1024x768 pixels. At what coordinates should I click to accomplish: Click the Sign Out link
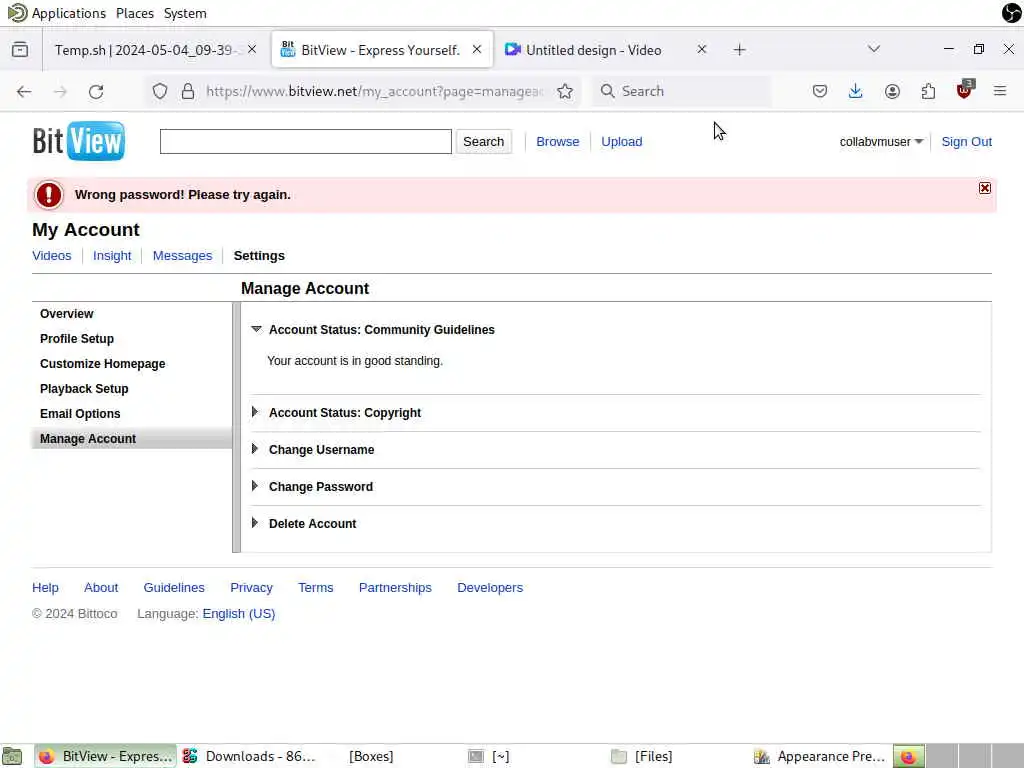967,142
